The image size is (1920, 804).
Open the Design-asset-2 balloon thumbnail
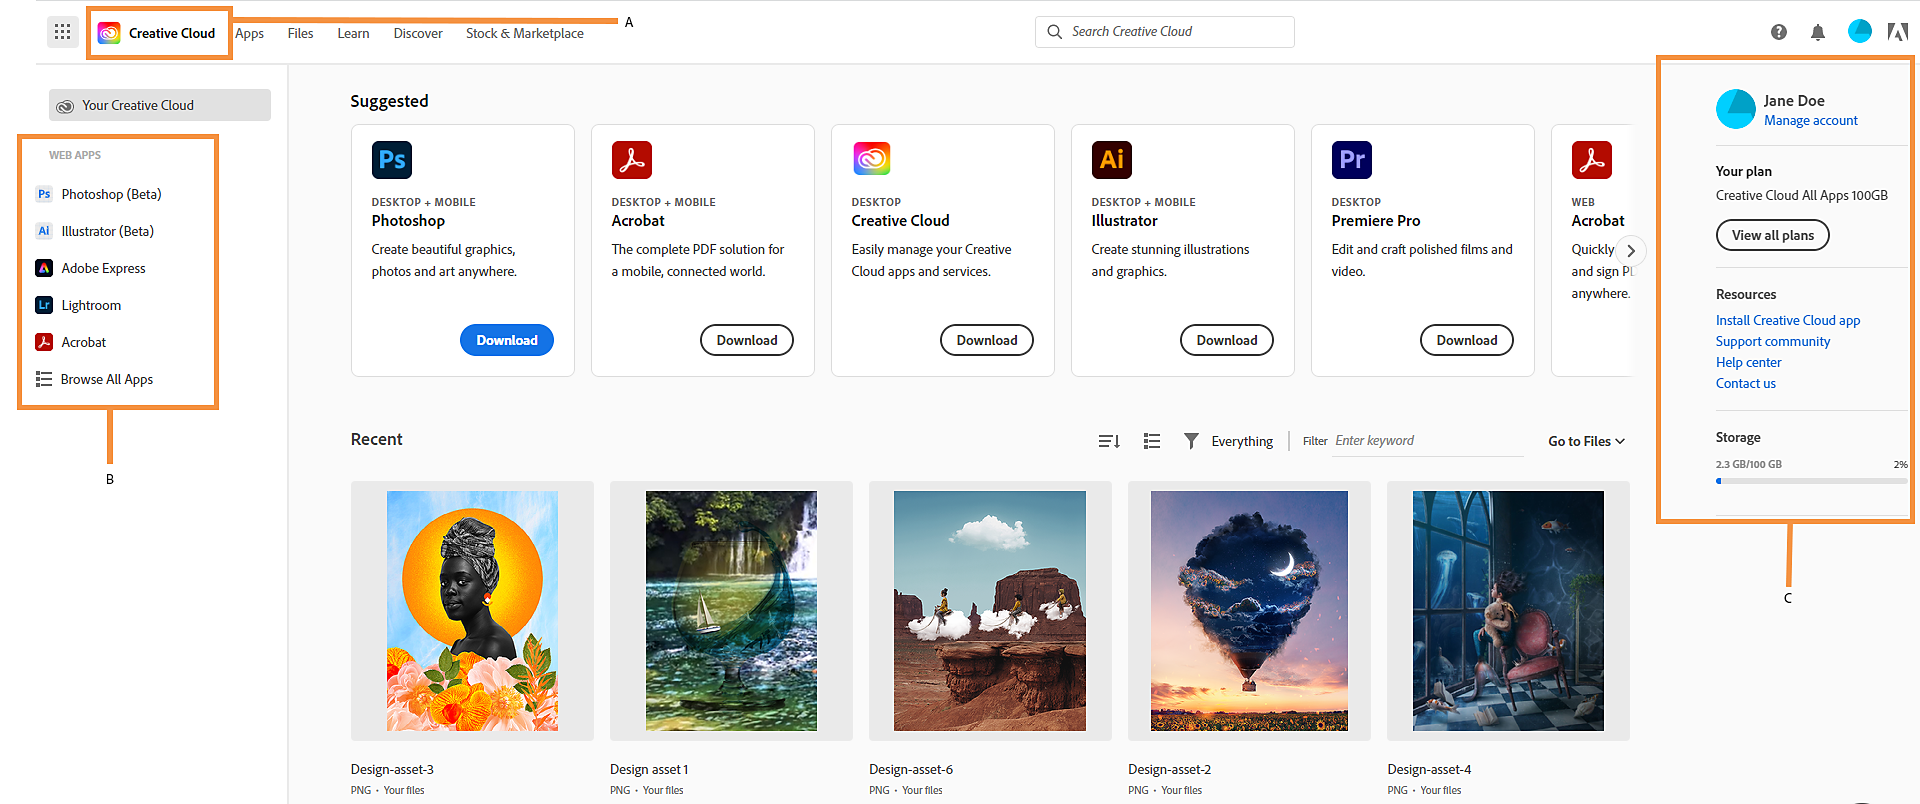(1249, 610)
